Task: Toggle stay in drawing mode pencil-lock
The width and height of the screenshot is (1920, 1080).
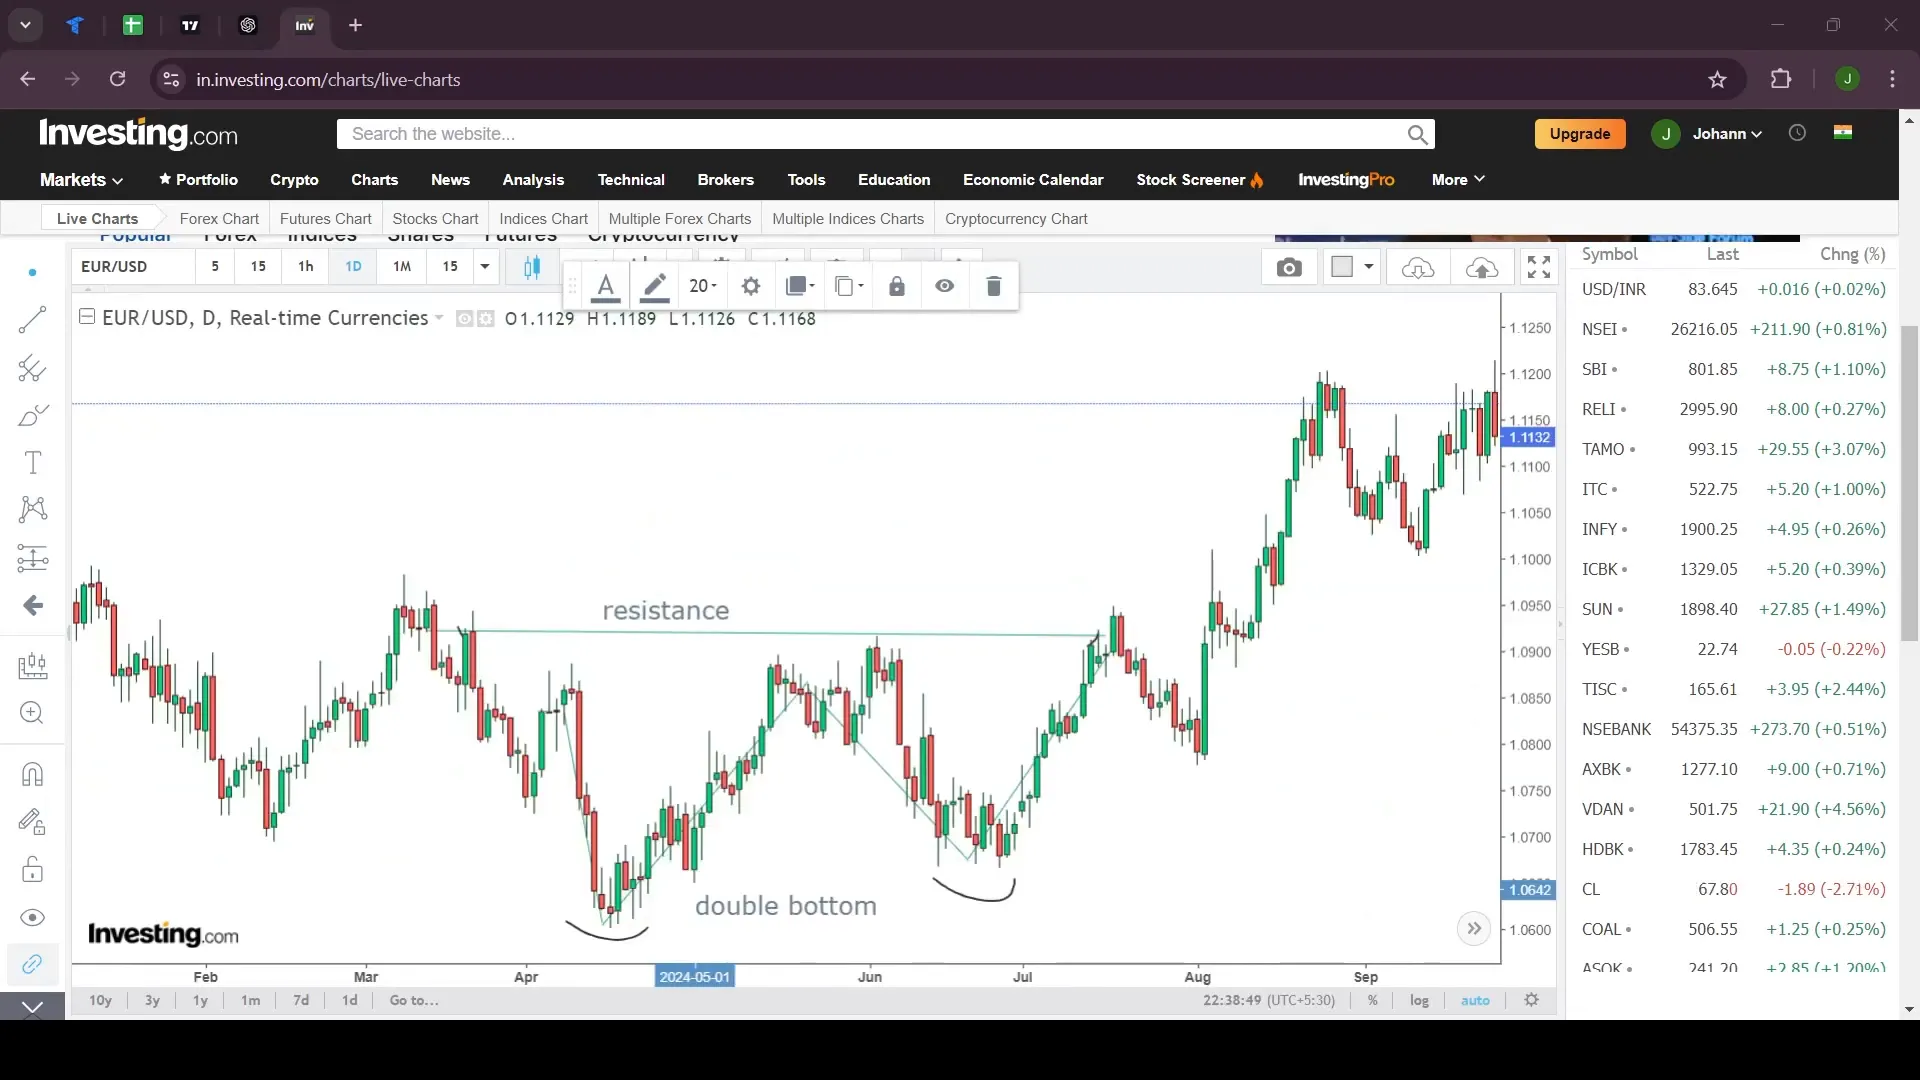Action: (32, 822)
